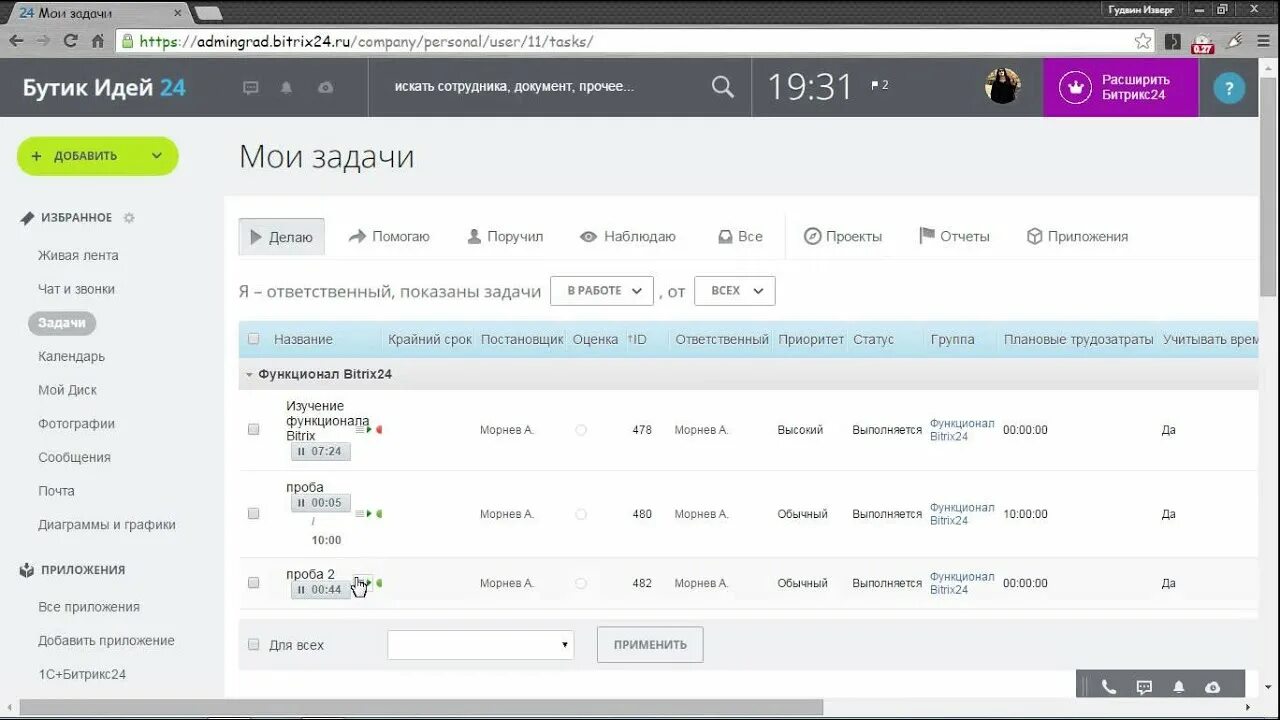This screenshot has height=720, width=1280.
Task: Check the box for task проба
Action: click(x=253, y=513)
